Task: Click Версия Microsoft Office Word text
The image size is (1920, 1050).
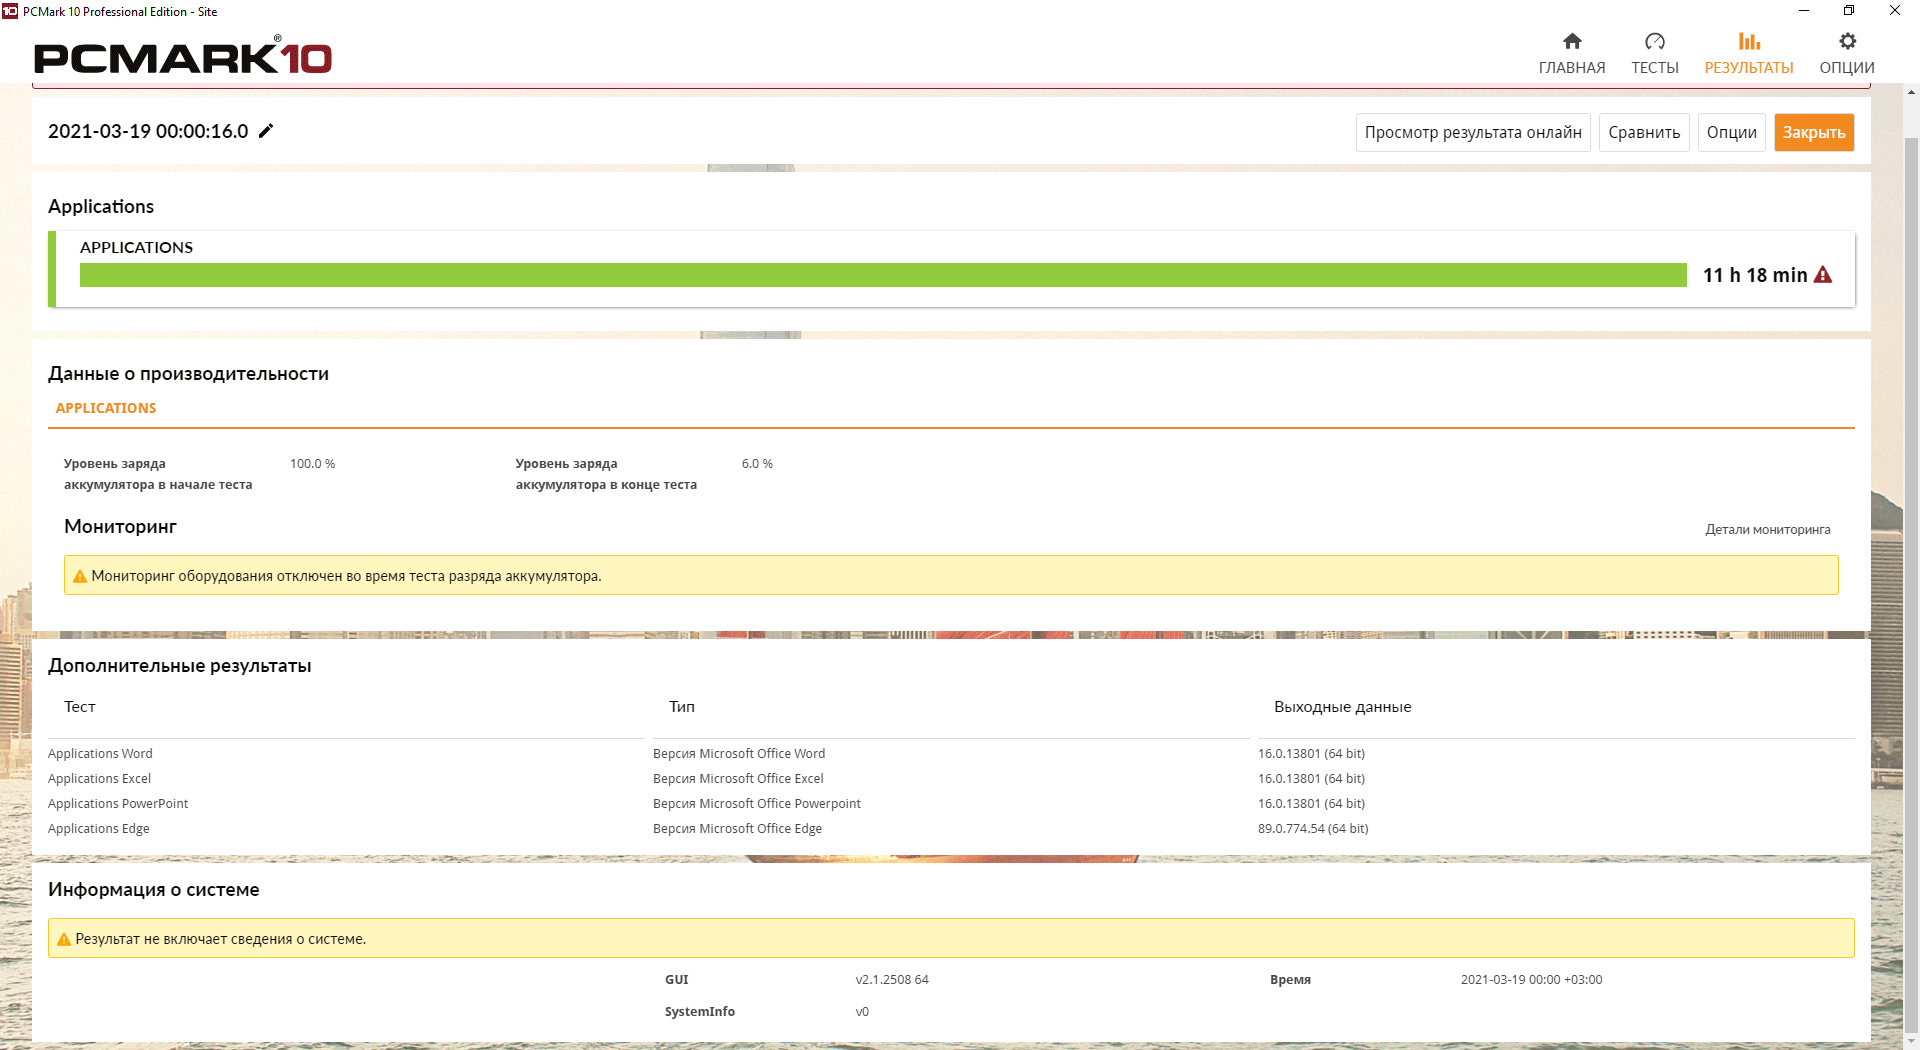Action: (x=739, y=753)
